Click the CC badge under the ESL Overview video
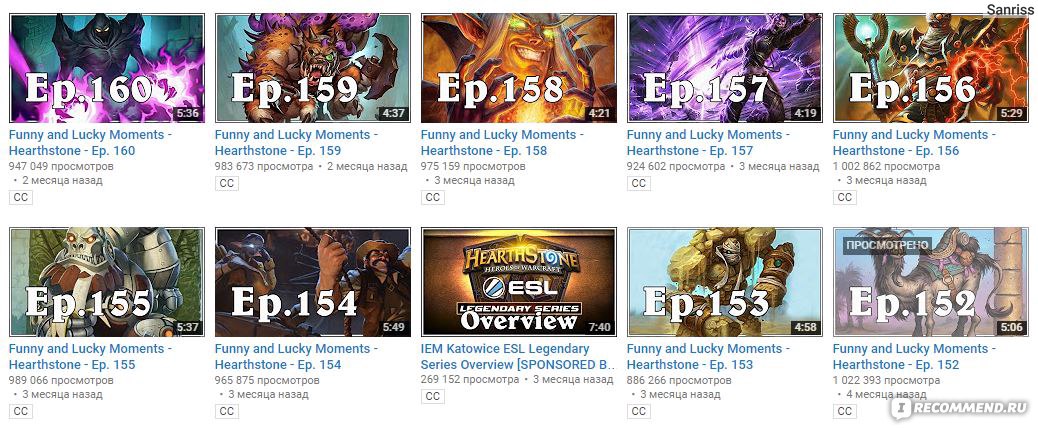 [x=432, y=396]
